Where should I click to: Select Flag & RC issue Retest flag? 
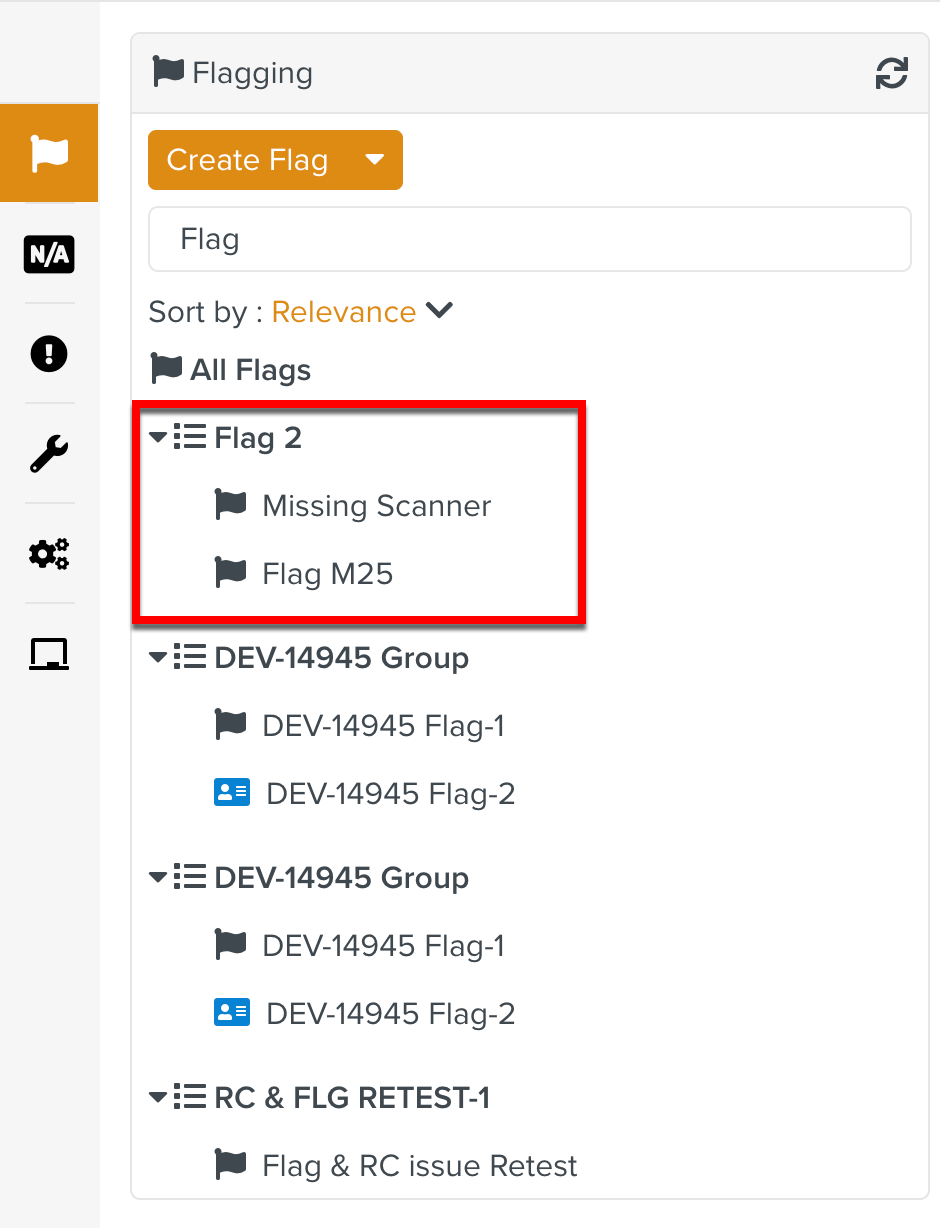(419, 1166)
